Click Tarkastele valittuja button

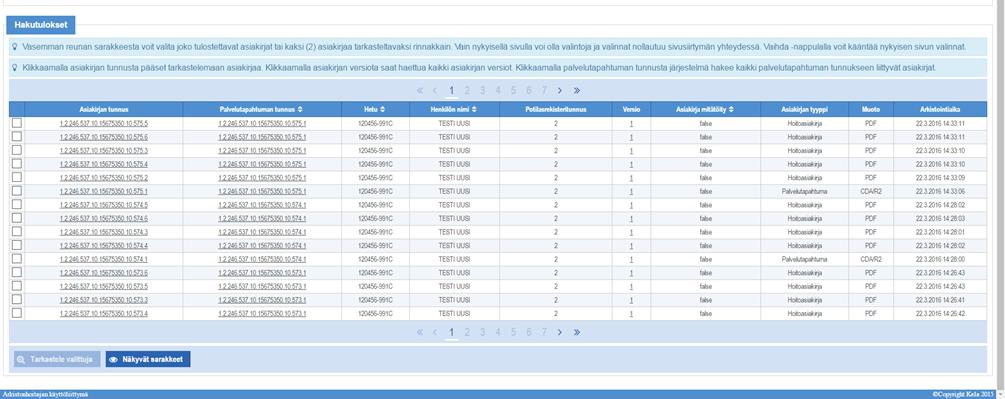pos(57,359)
